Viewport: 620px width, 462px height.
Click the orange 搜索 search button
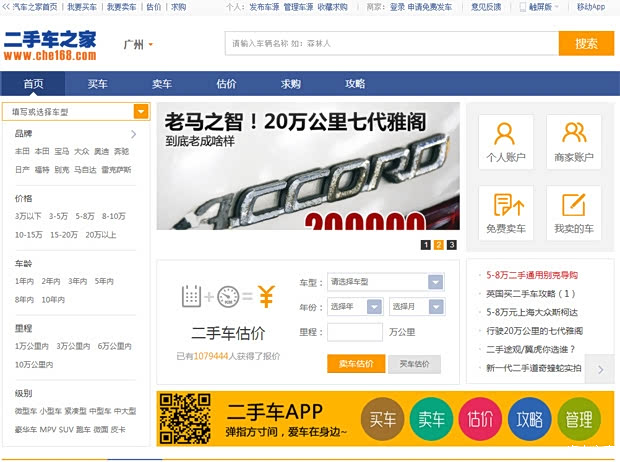[586, 43]
